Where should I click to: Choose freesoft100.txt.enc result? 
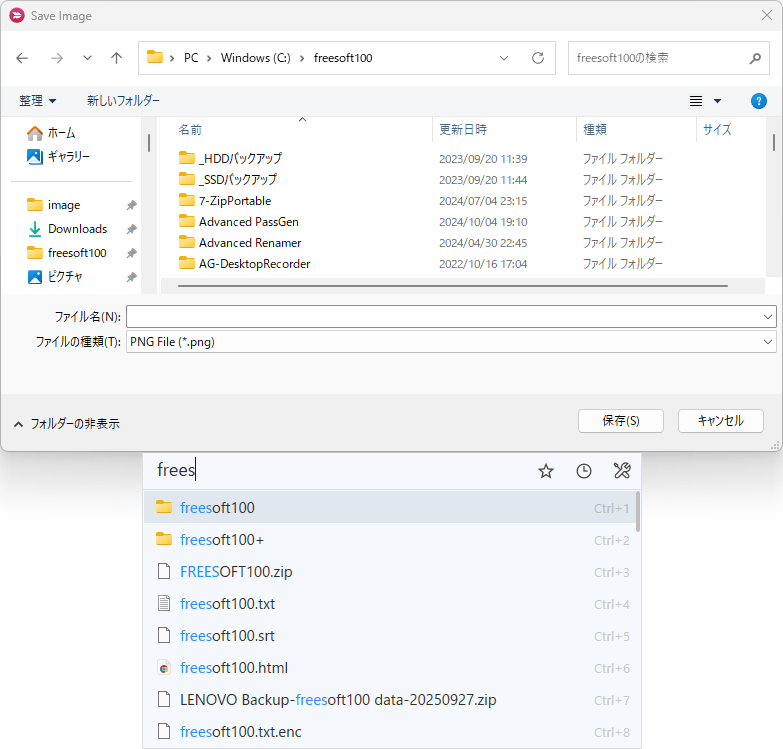click(x=390, y=731)
